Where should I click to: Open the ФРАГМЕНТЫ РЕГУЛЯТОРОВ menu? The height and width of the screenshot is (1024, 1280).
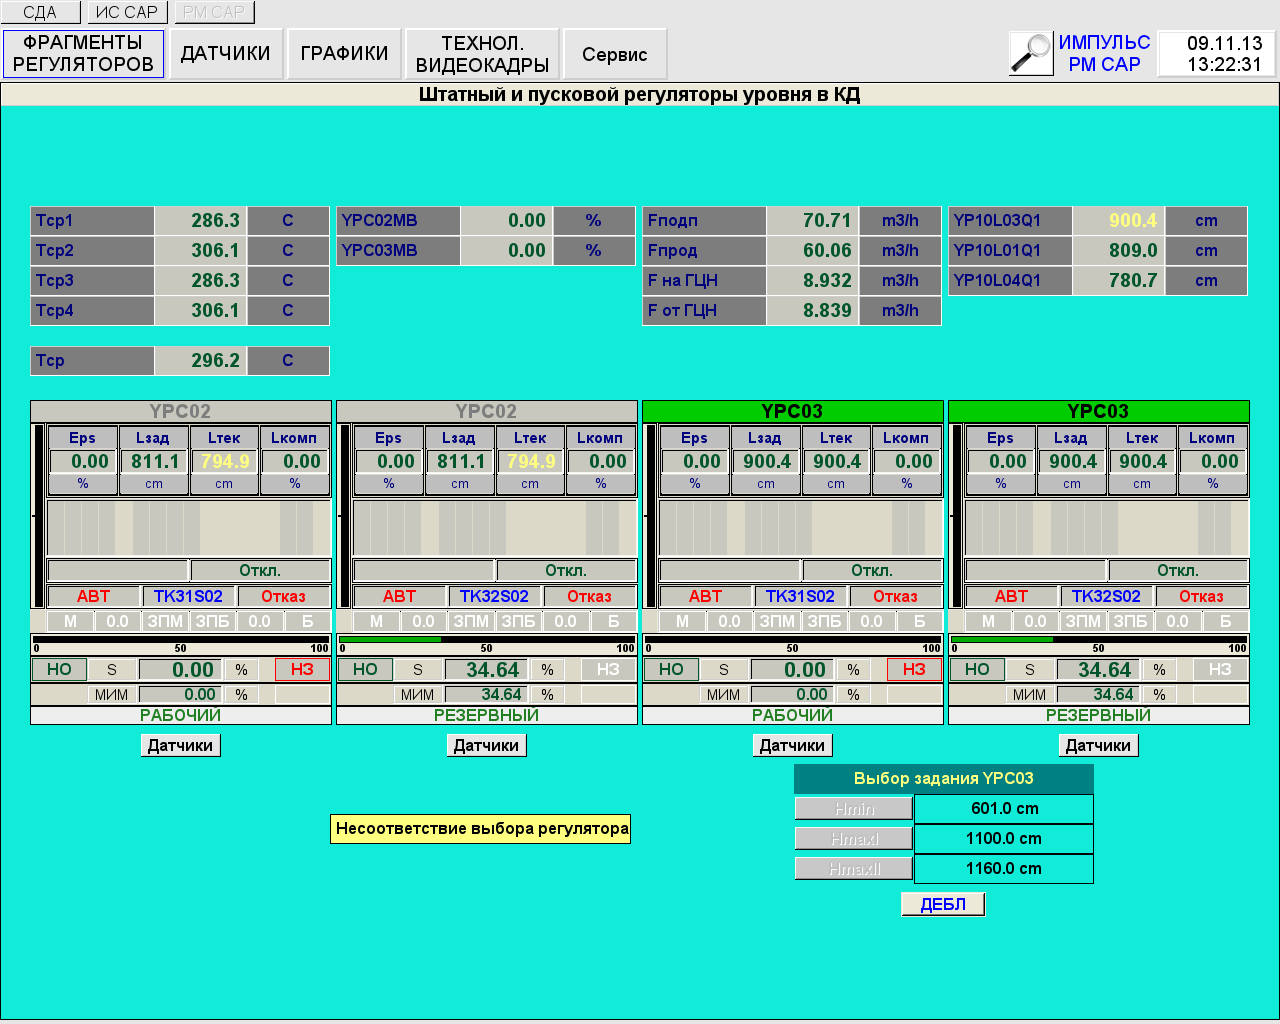point(83,54)
